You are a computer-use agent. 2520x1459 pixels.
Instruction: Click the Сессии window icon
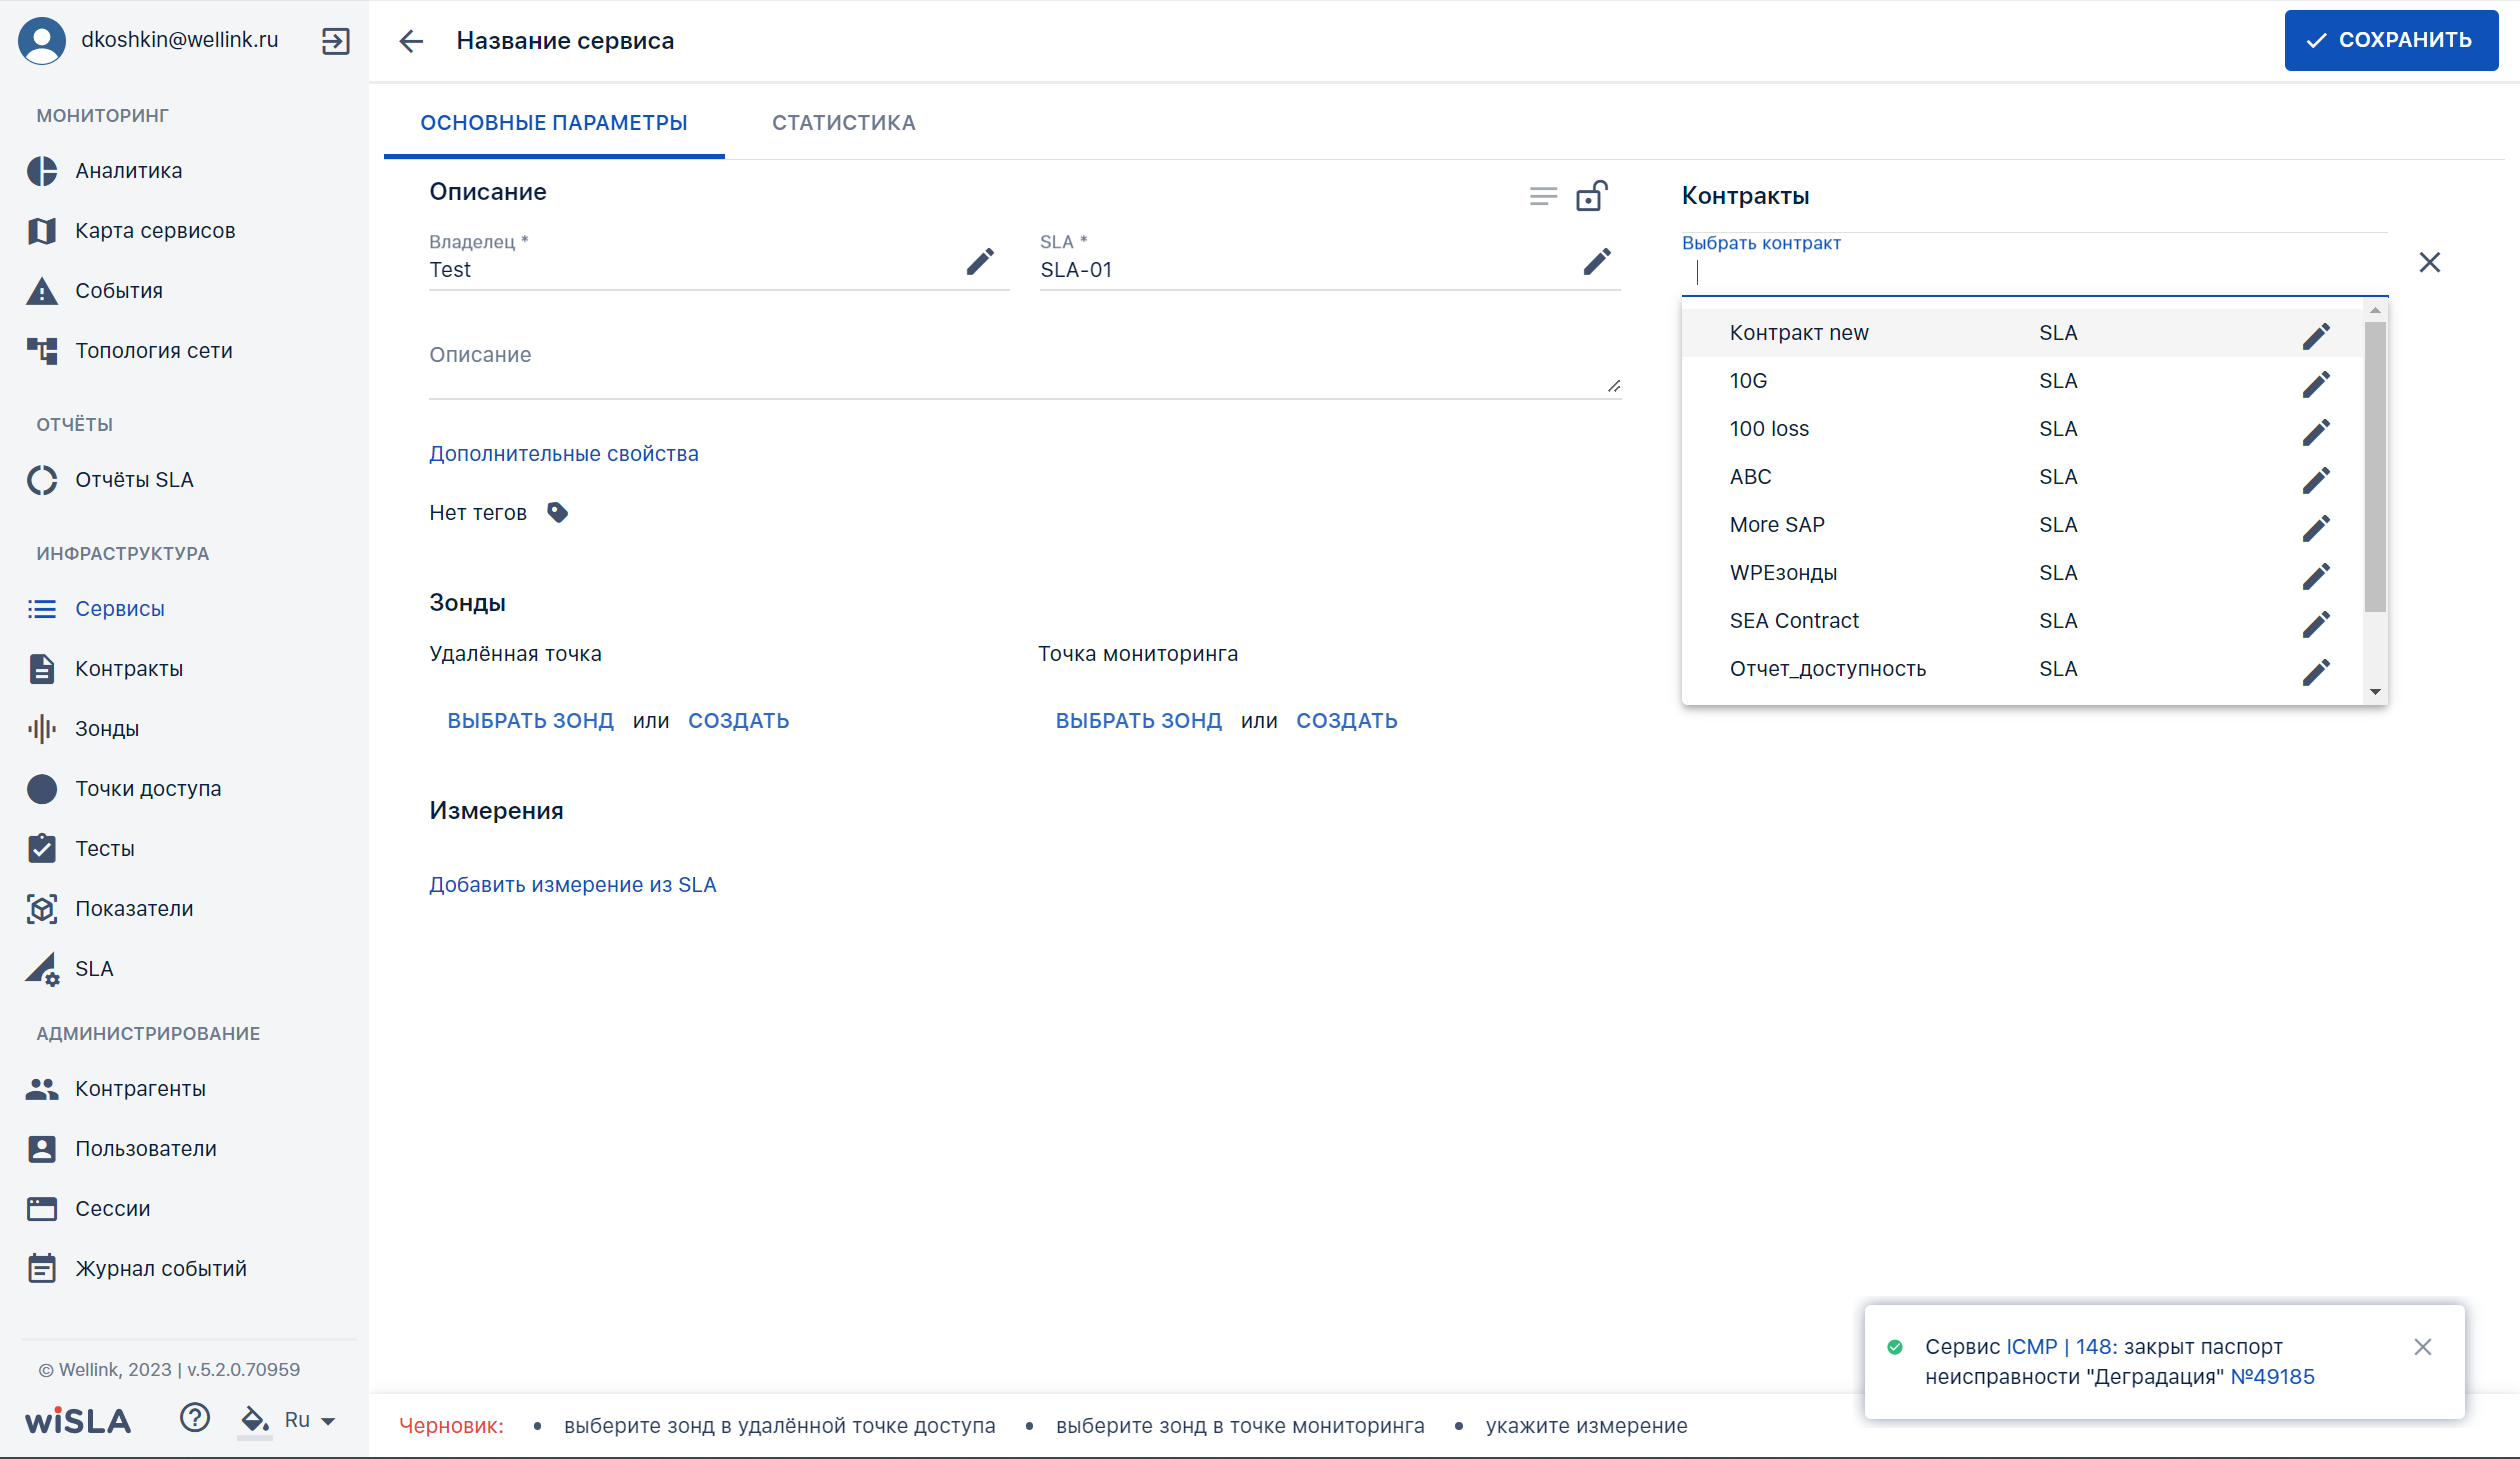click(42, 1209)
